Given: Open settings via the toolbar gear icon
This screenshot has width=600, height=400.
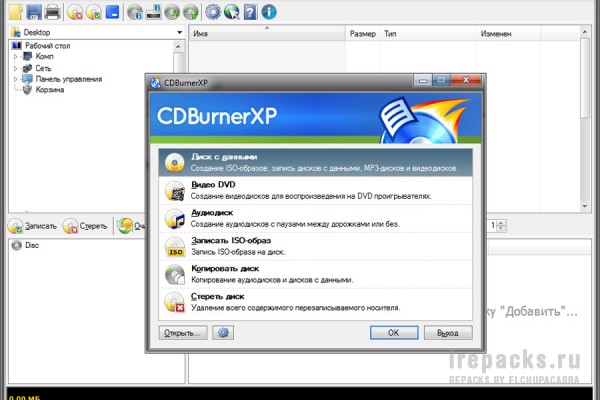Looking at the screenshot, I should coord(213,12).
